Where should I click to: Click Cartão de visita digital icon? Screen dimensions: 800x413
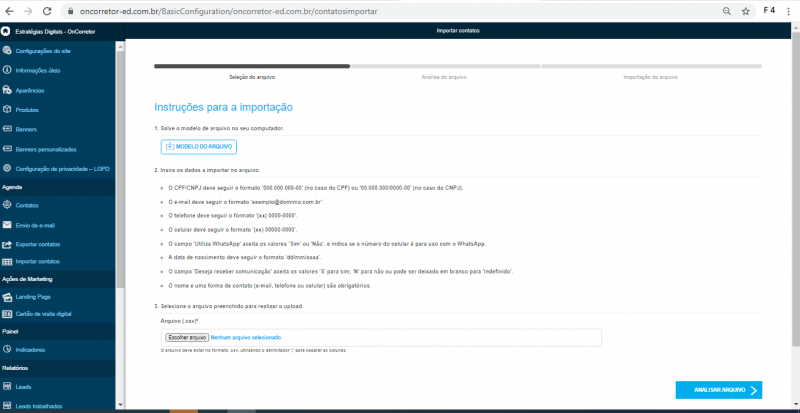(x=7, y=314)
